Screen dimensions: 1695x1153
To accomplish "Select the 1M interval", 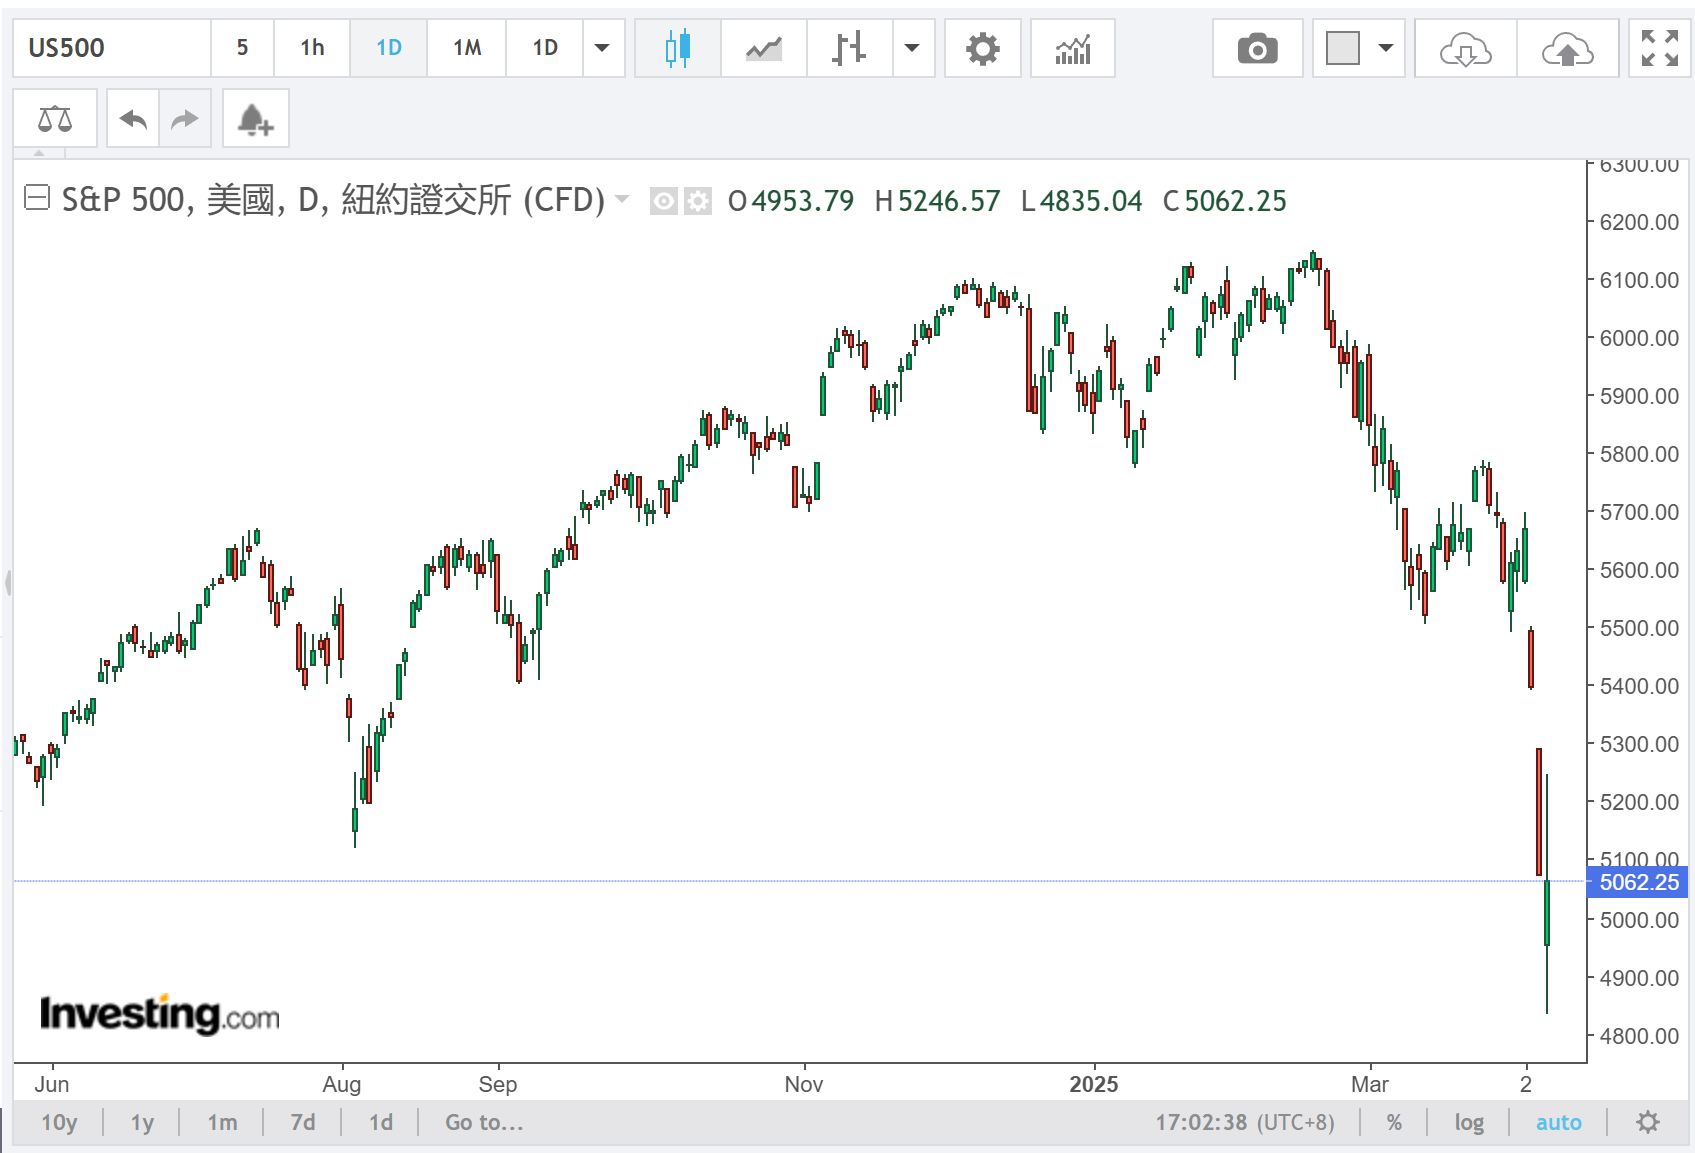I will [x=467, y=48].
